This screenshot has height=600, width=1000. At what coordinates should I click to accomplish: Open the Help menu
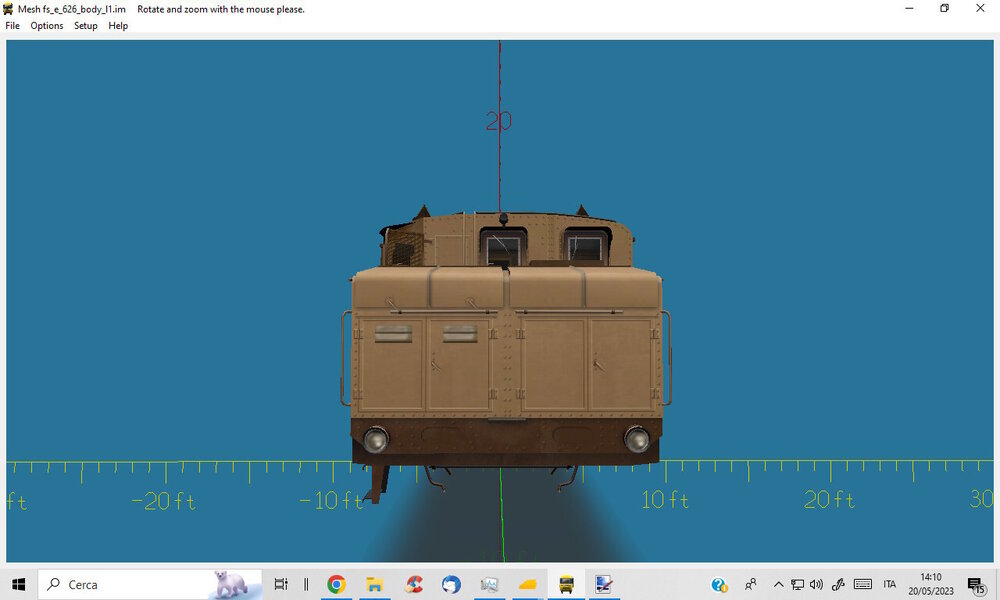[118, 26]
